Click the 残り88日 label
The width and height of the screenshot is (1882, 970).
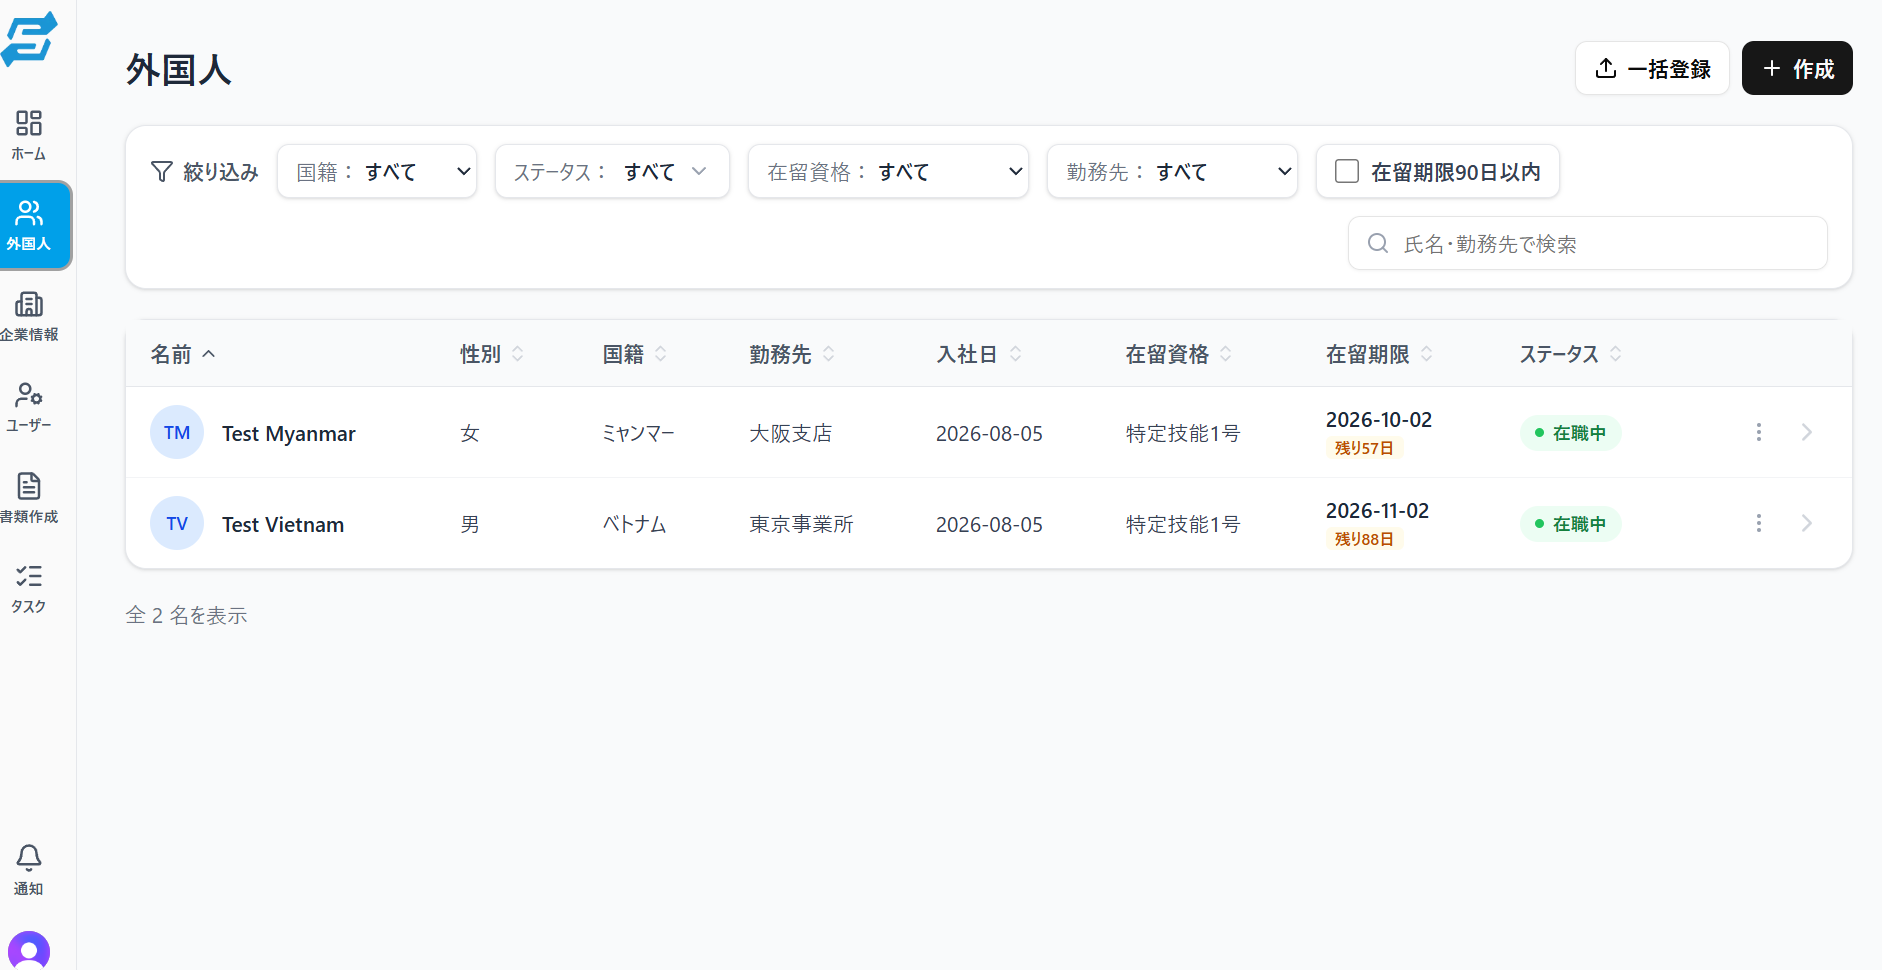pos(1364,539)
